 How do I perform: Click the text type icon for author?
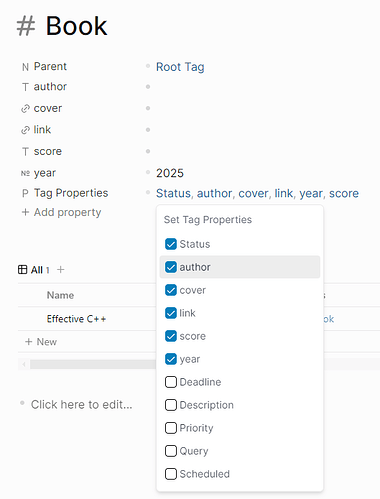coord(25,87)
